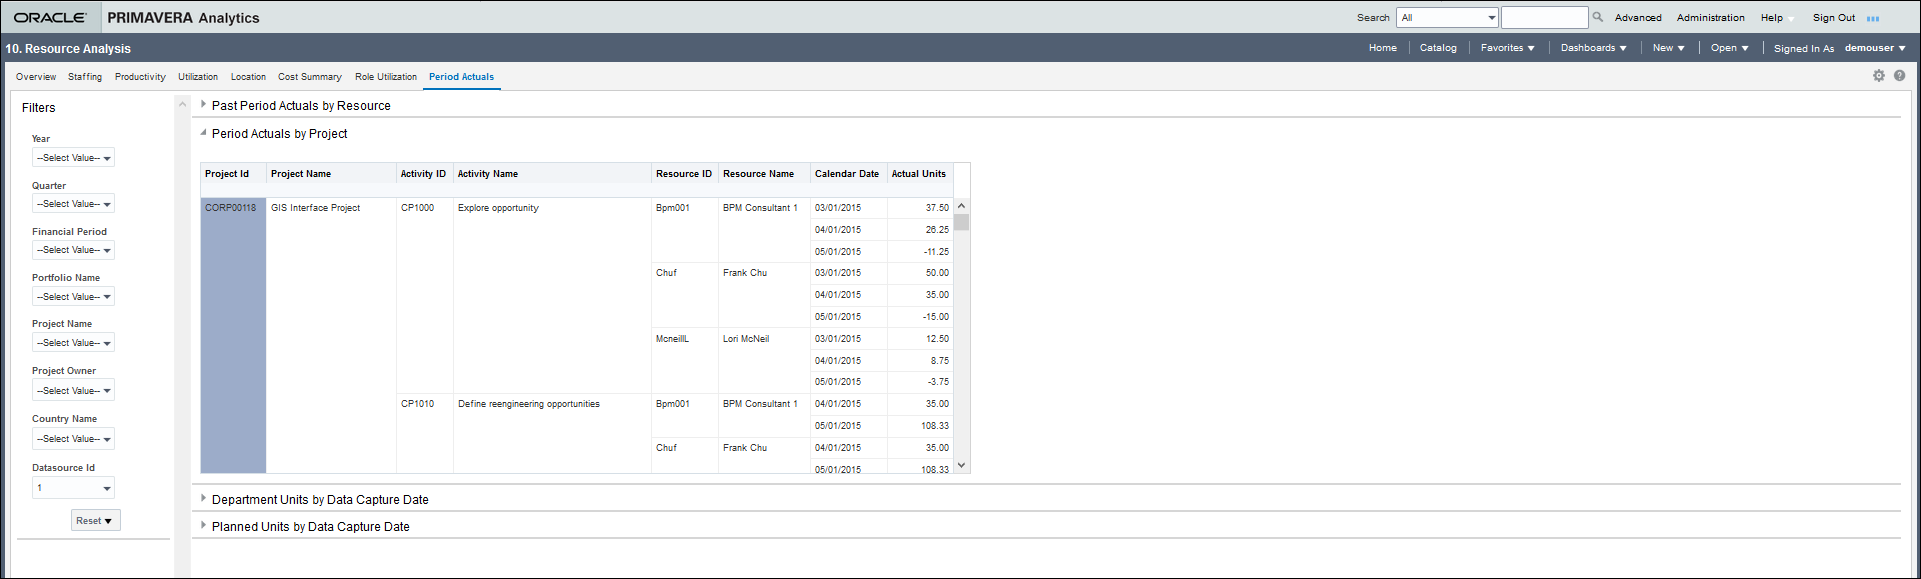The width and height of the screenshot is (1921, 579).
Task: Expand Past Period Actuals by Resource section
Action: (203, 104)
